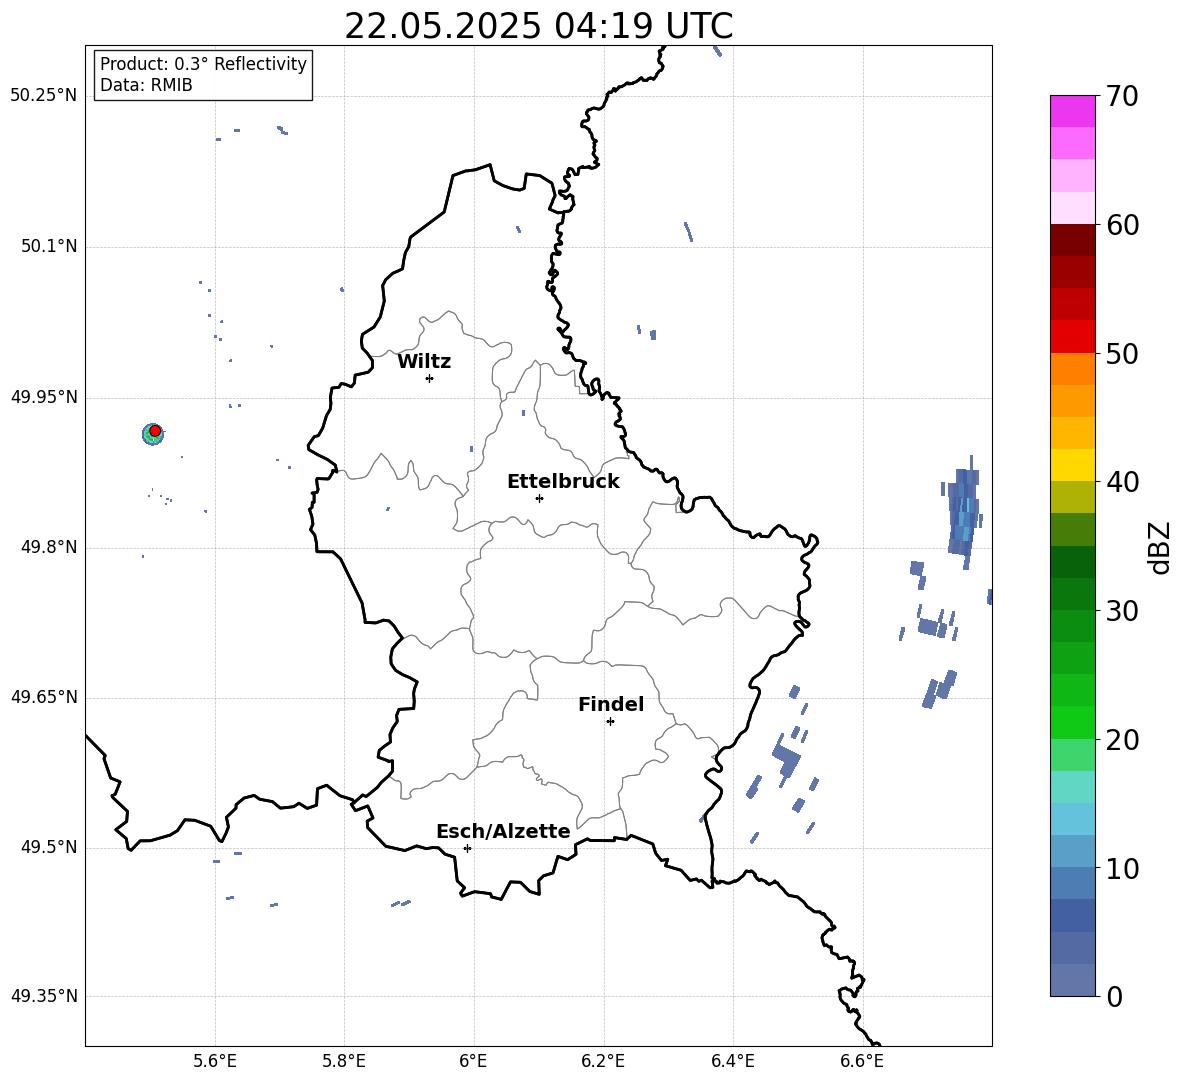Click the yellow colorbar segment above 40

(x=1072, y=465)
